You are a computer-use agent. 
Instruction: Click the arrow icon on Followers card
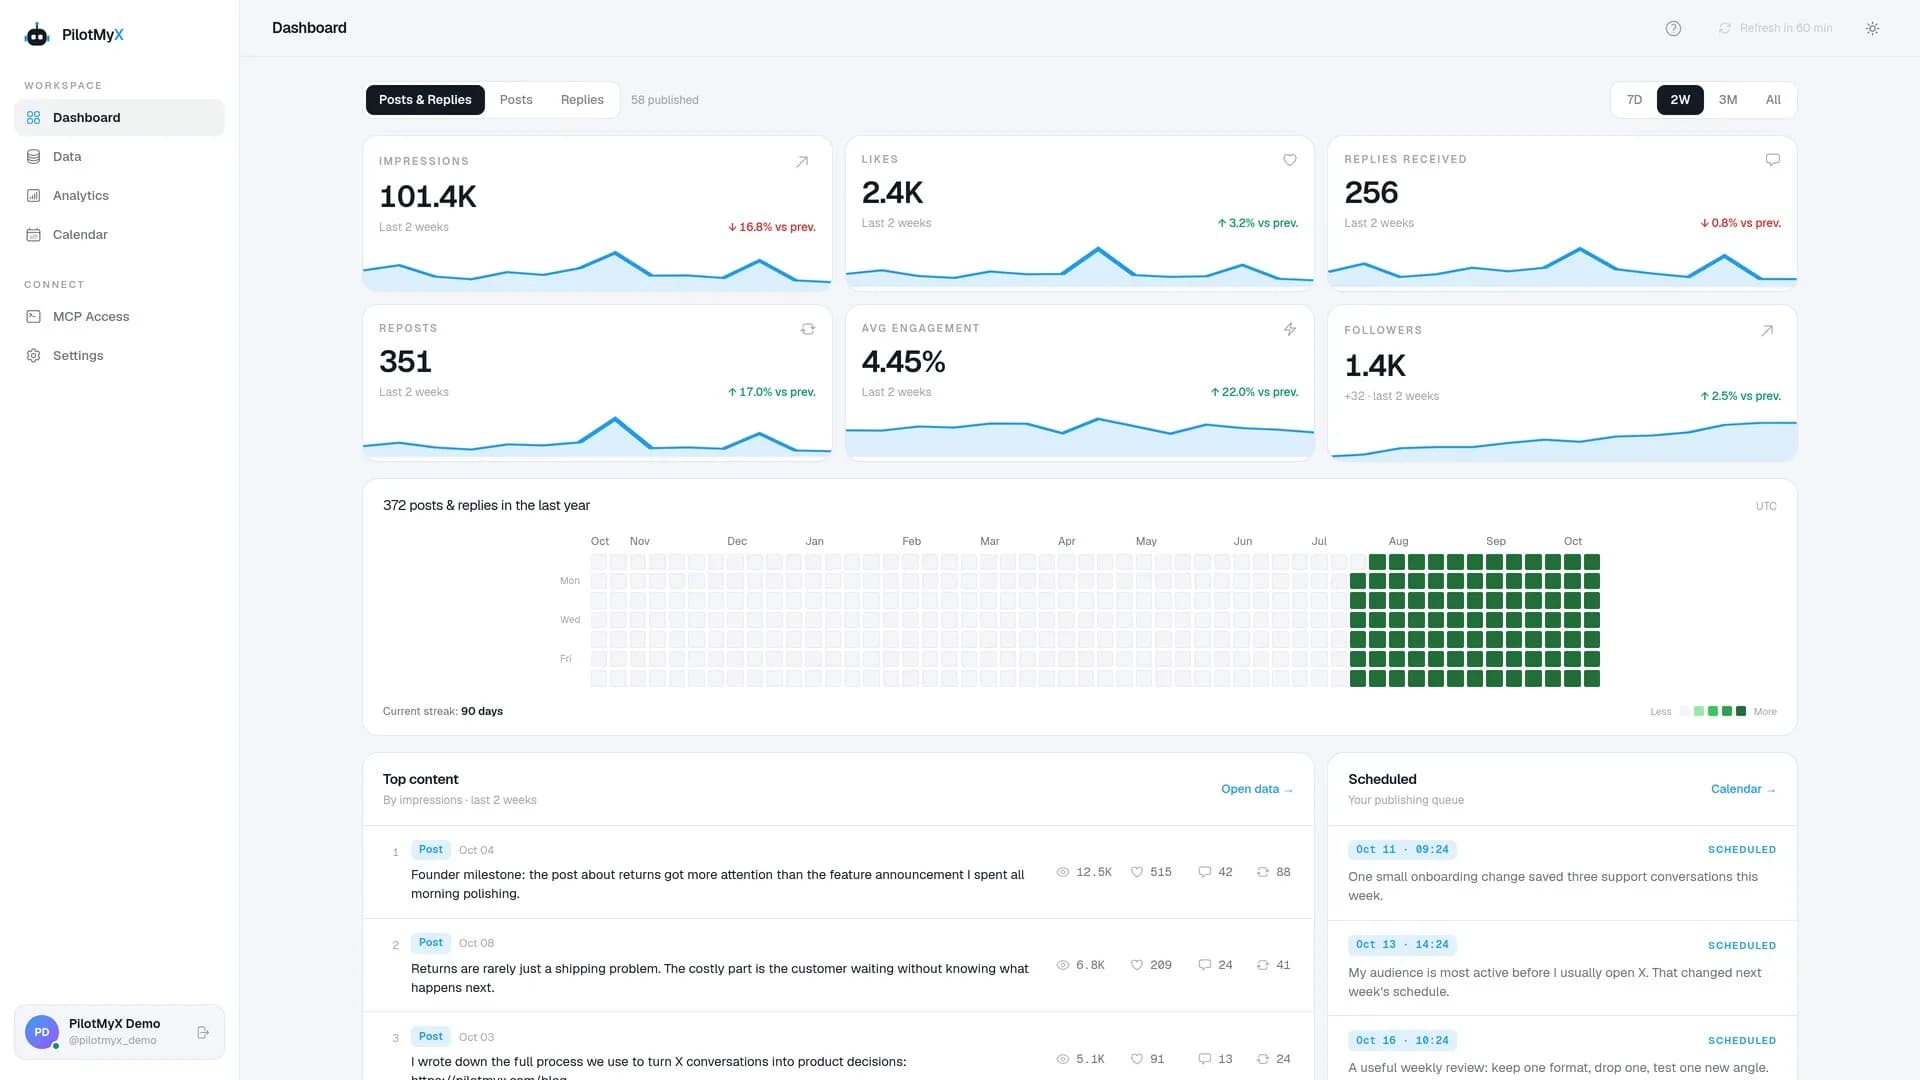1767,331
